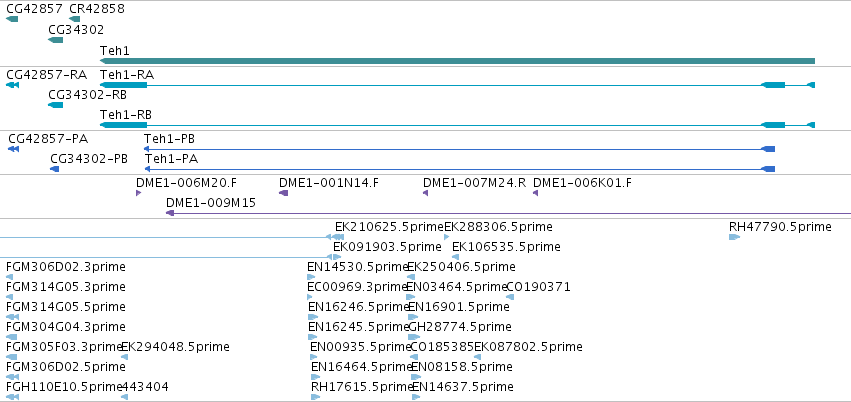Select the DME1-001N14.F feature label

coord(329,183)
